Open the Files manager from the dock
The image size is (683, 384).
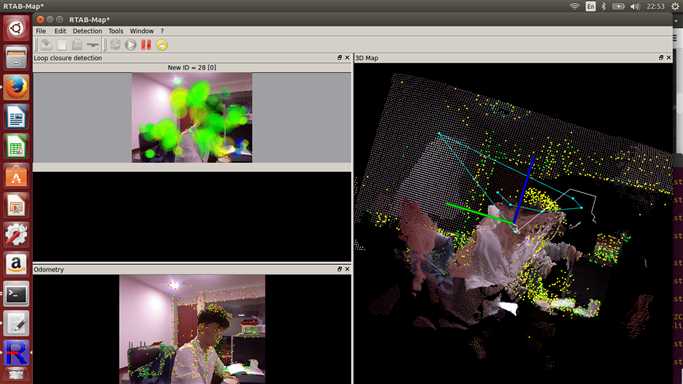point(16,58)
